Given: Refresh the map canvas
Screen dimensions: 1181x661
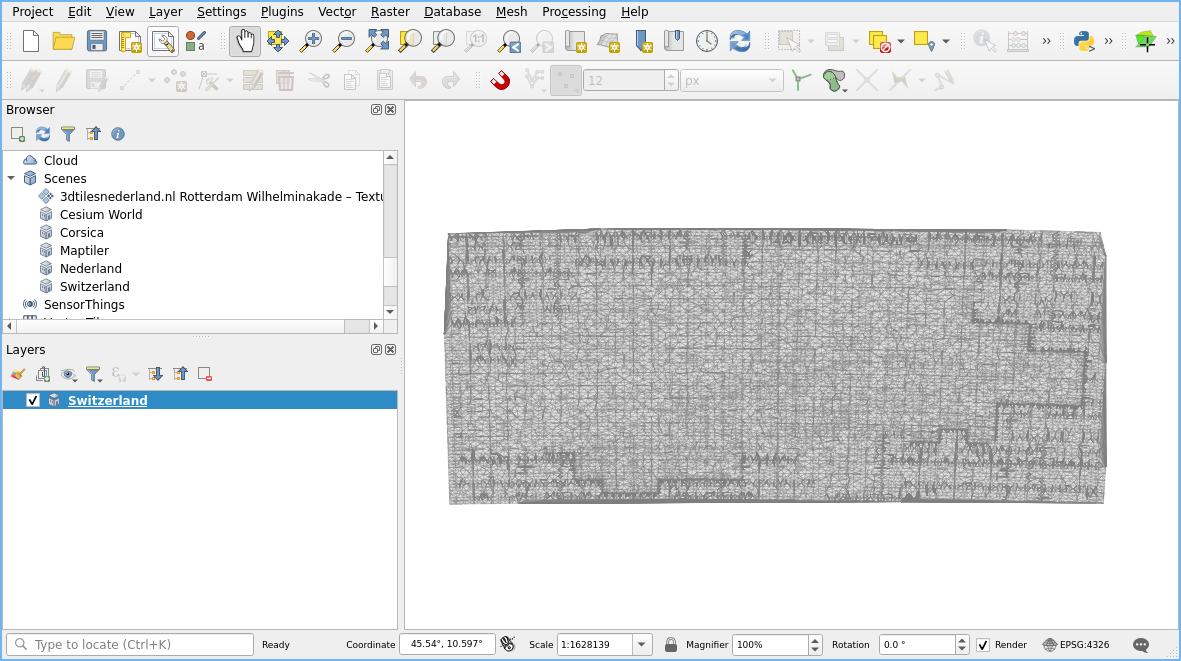Looking at the screenshot, I should 739,42.
